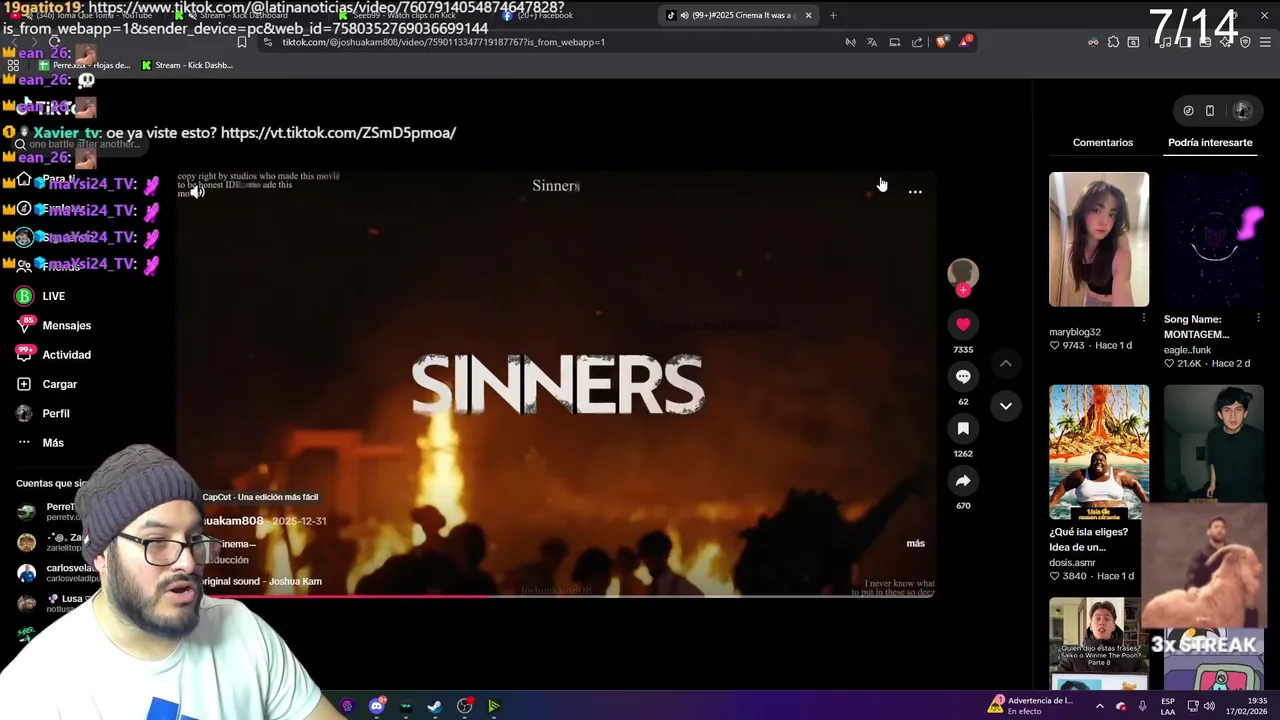This screenshot has width=1280, height=720.
Task: Open Actividad in the sidebar
Action: coord(54,354)
